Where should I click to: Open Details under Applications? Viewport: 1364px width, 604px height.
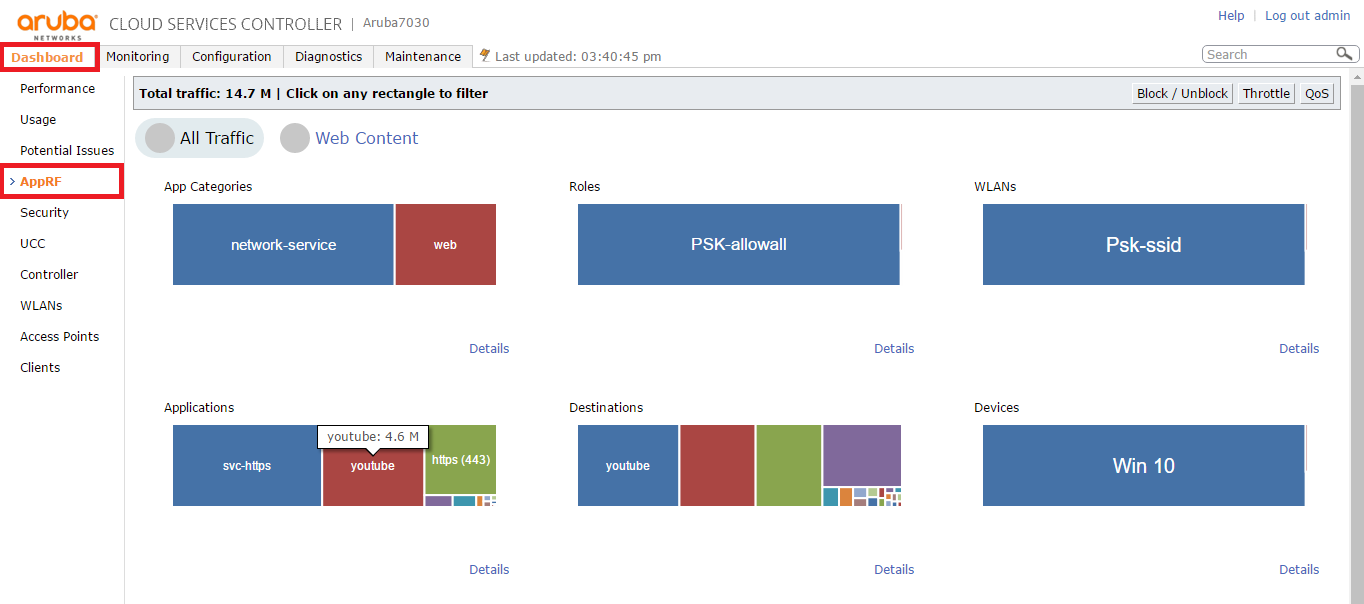tap(489, 569)
